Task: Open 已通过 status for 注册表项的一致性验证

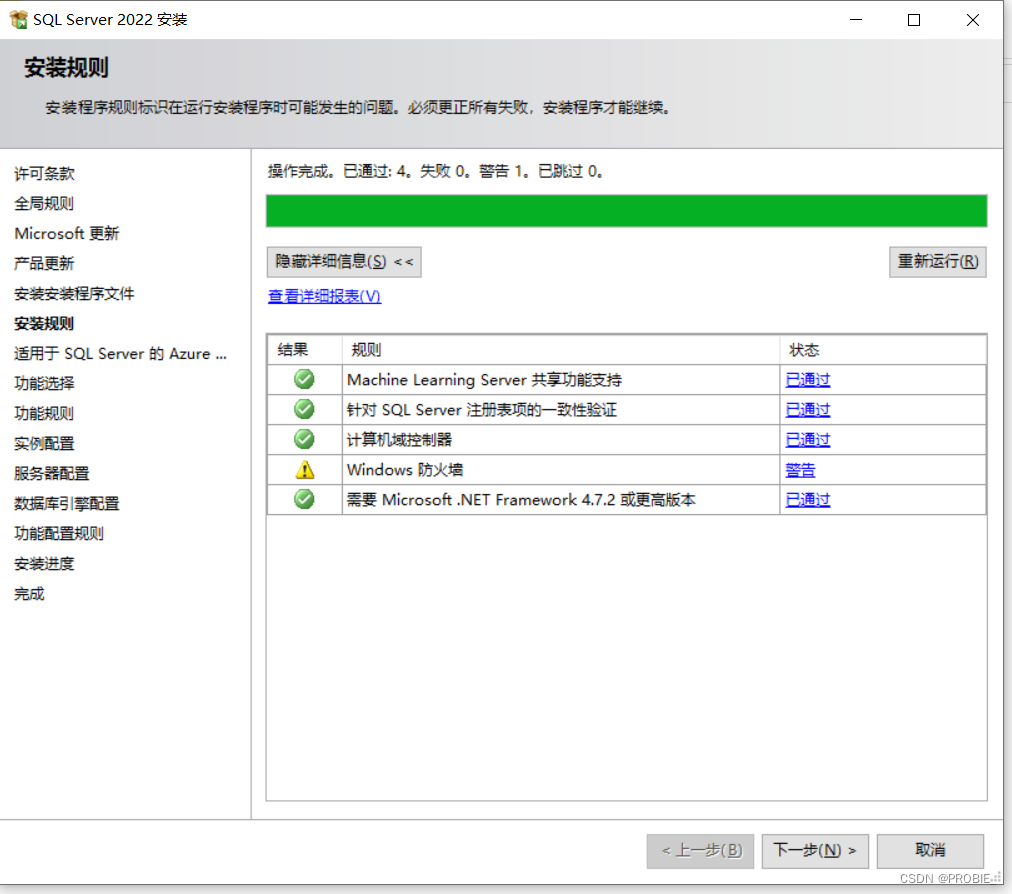Action: 807,410
